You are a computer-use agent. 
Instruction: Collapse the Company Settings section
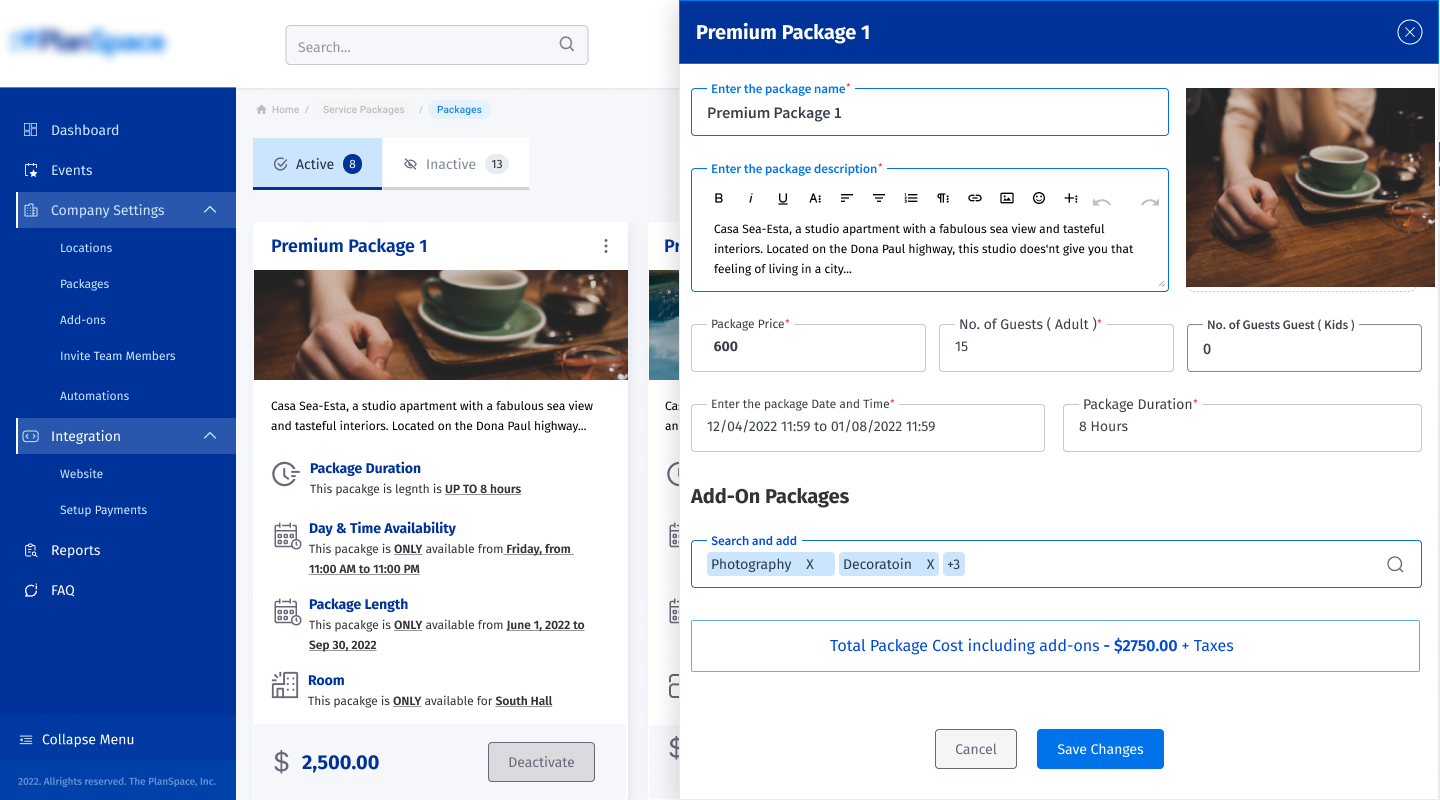(x=210, y=210)
